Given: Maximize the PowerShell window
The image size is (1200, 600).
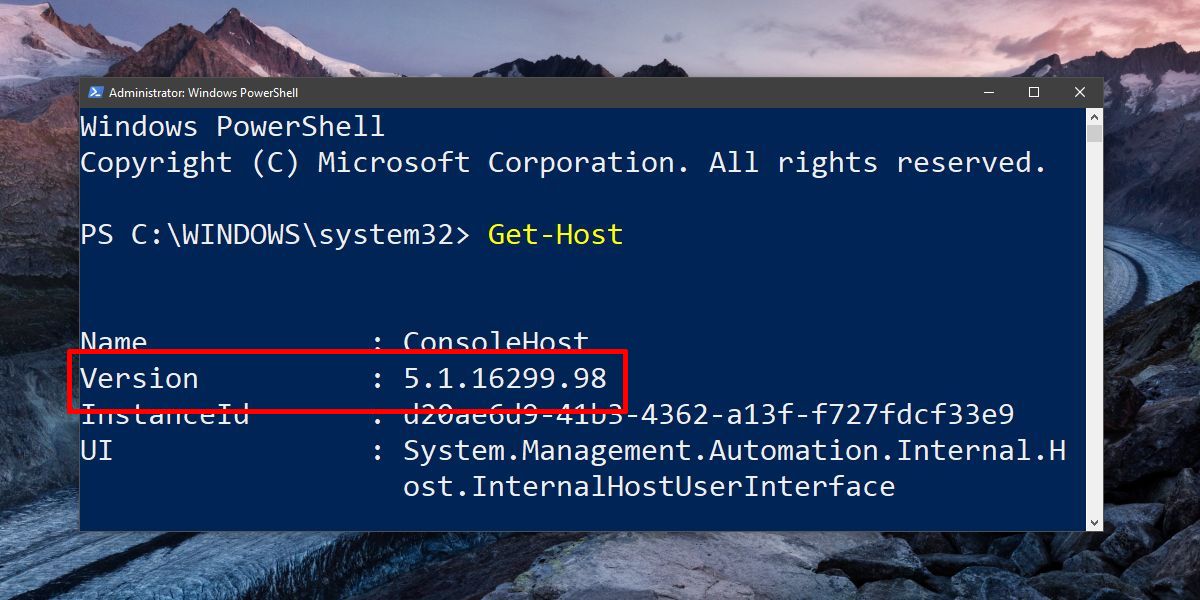Looking at the screenshot, I should (1034, 92).
